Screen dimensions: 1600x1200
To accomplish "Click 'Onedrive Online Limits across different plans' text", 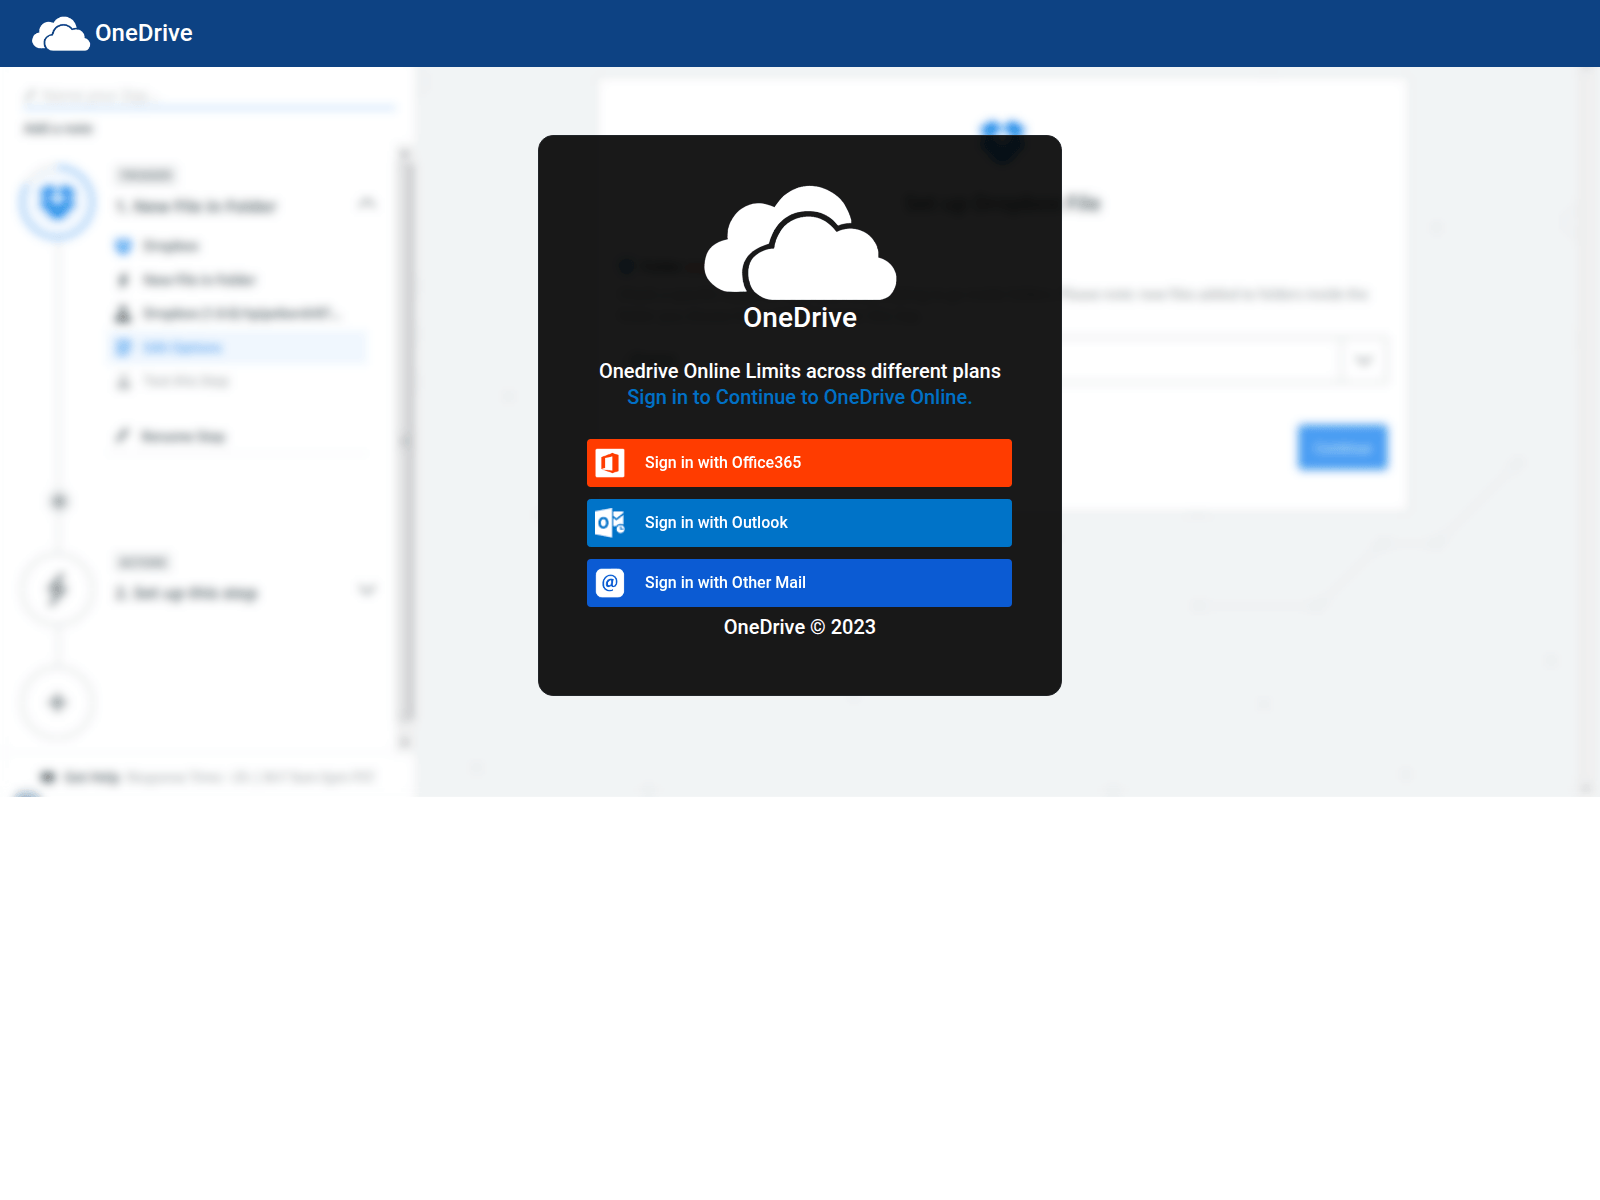I will point(799,371).
